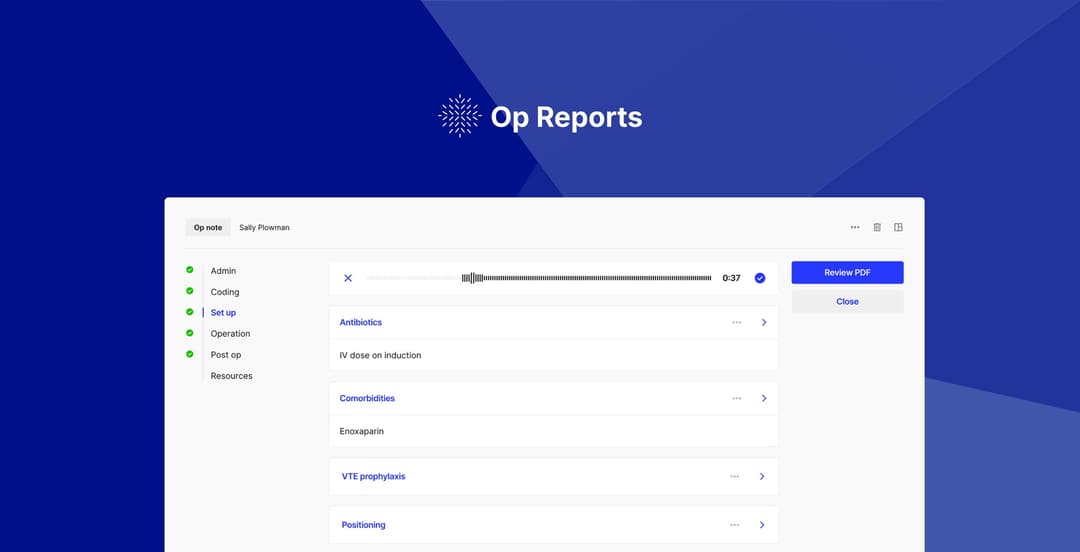Screen dimensions: 1080x552
Task: Open Comorbidities ellipsis options
Action: [x=737, y=398]
